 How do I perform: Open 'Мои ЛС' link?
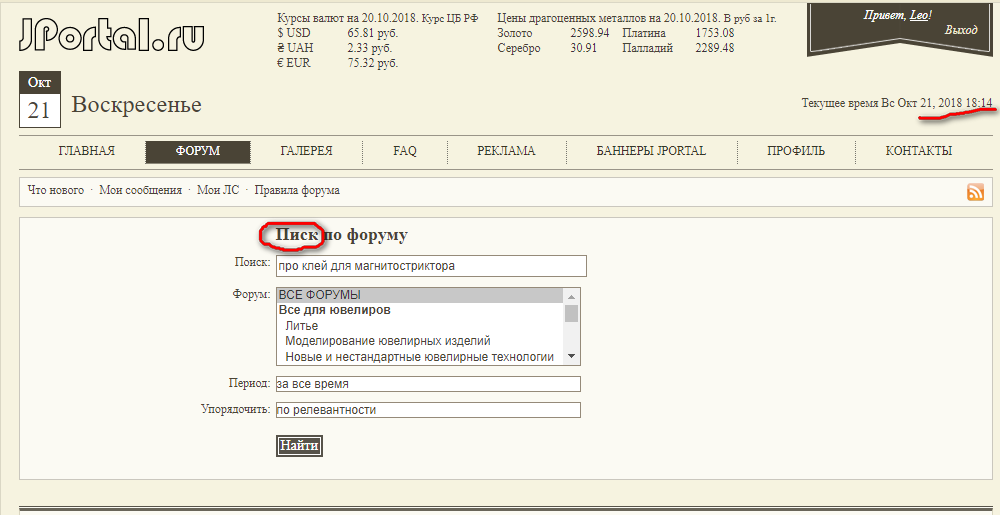click(x=218, y=190)
